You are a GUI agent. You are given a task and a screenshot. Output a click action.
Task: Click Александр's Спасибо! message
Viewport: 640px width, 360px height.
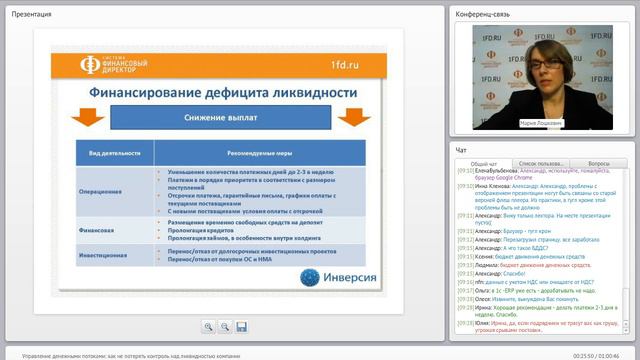[x=491, y=274]
